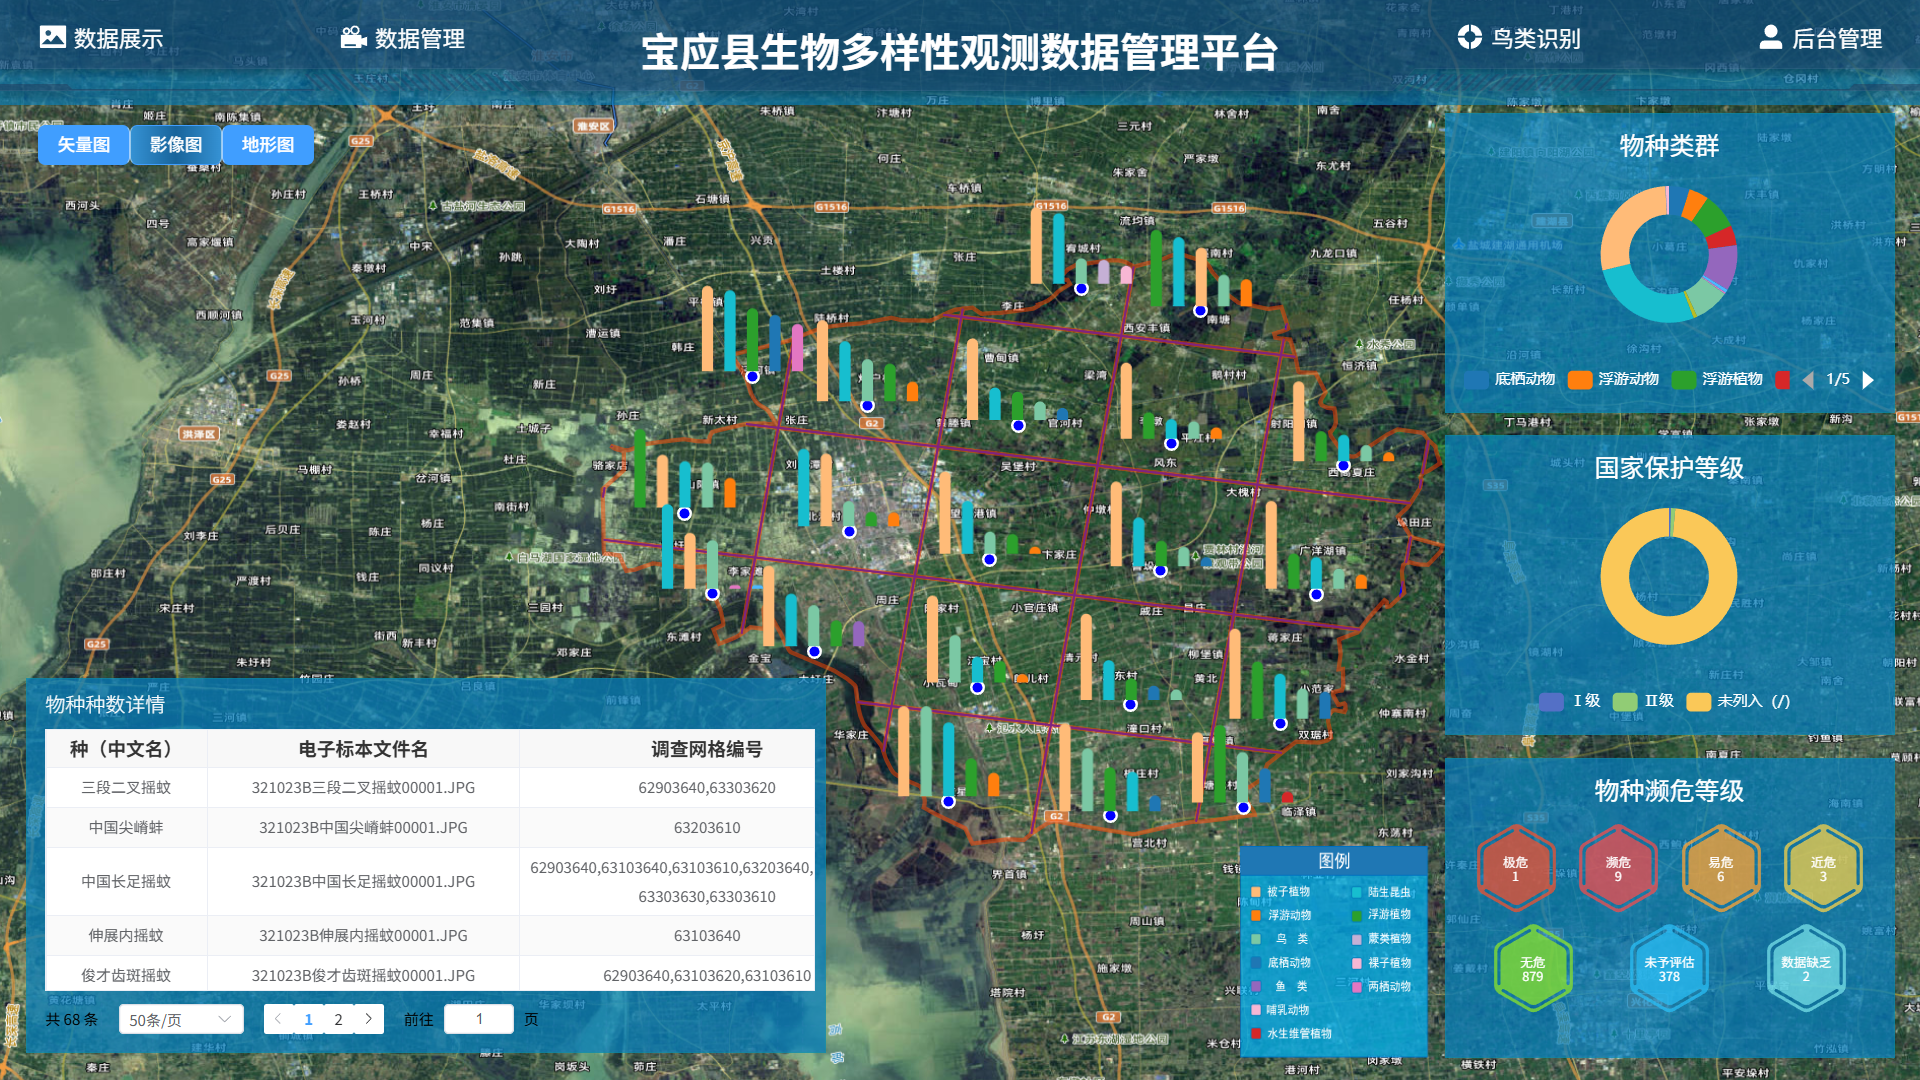1920x1080 pixels.
Task: Select species cell 俊才齿斑摇蚊
Action: click(x=126, y=975)
